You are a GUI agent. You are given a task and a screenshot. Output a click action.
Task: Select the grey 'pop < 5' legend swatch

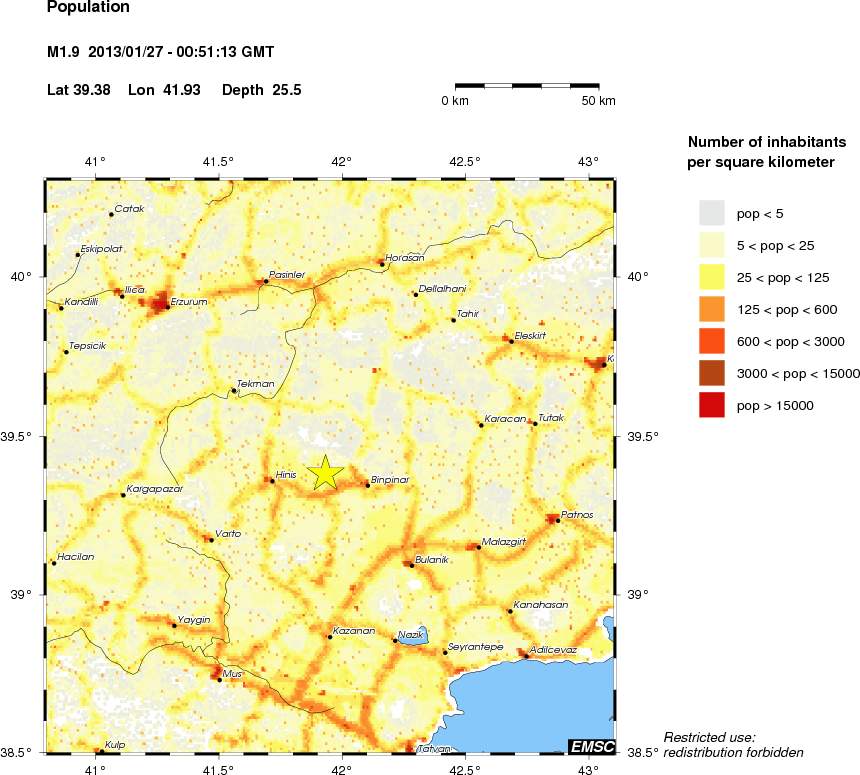point(711,213)
